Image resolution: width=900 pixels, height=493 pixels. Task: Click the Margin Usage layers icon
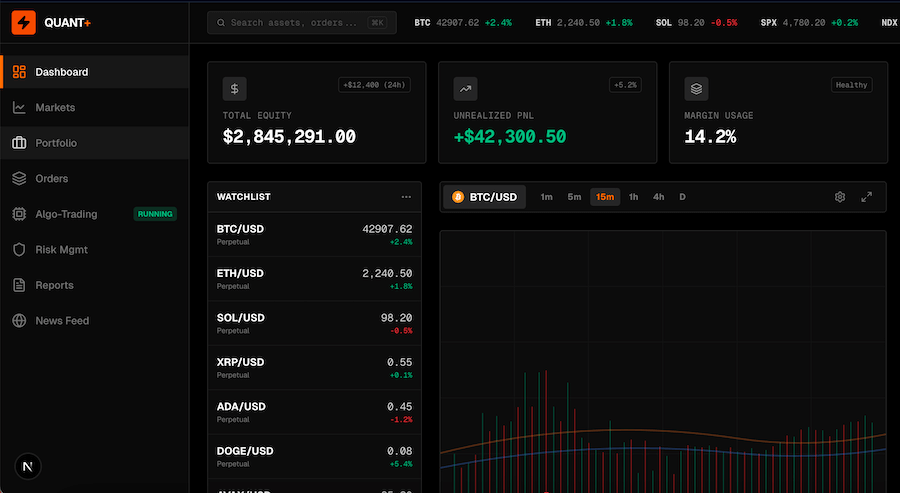pos(696,89)
